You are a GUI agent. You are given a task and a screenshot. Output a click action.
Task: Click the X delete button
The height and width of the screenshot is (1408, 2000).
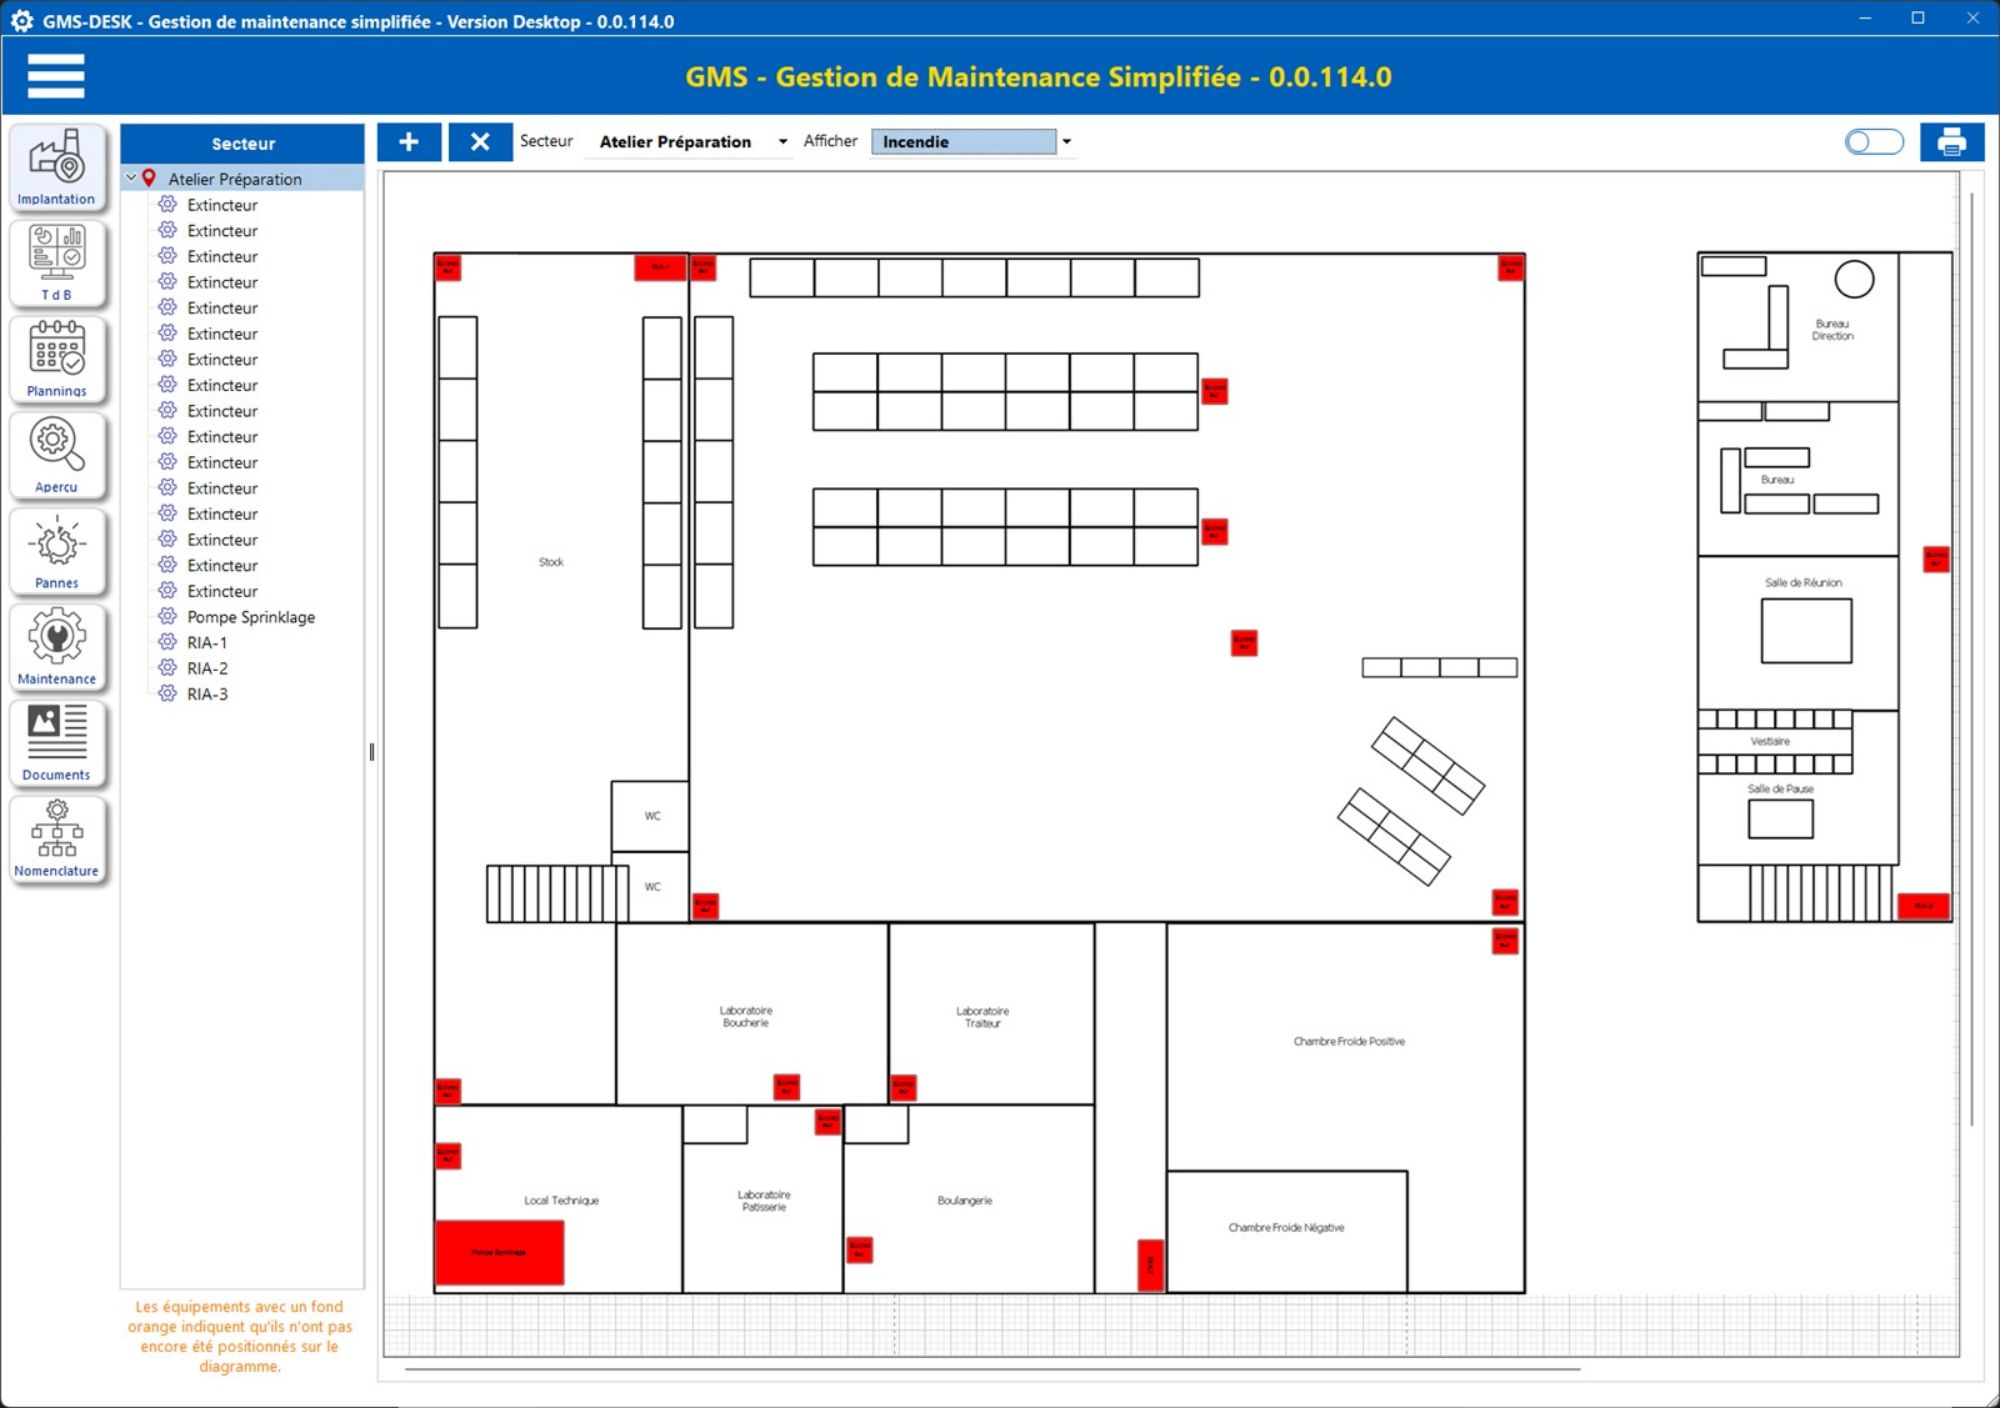coord(480,142)
